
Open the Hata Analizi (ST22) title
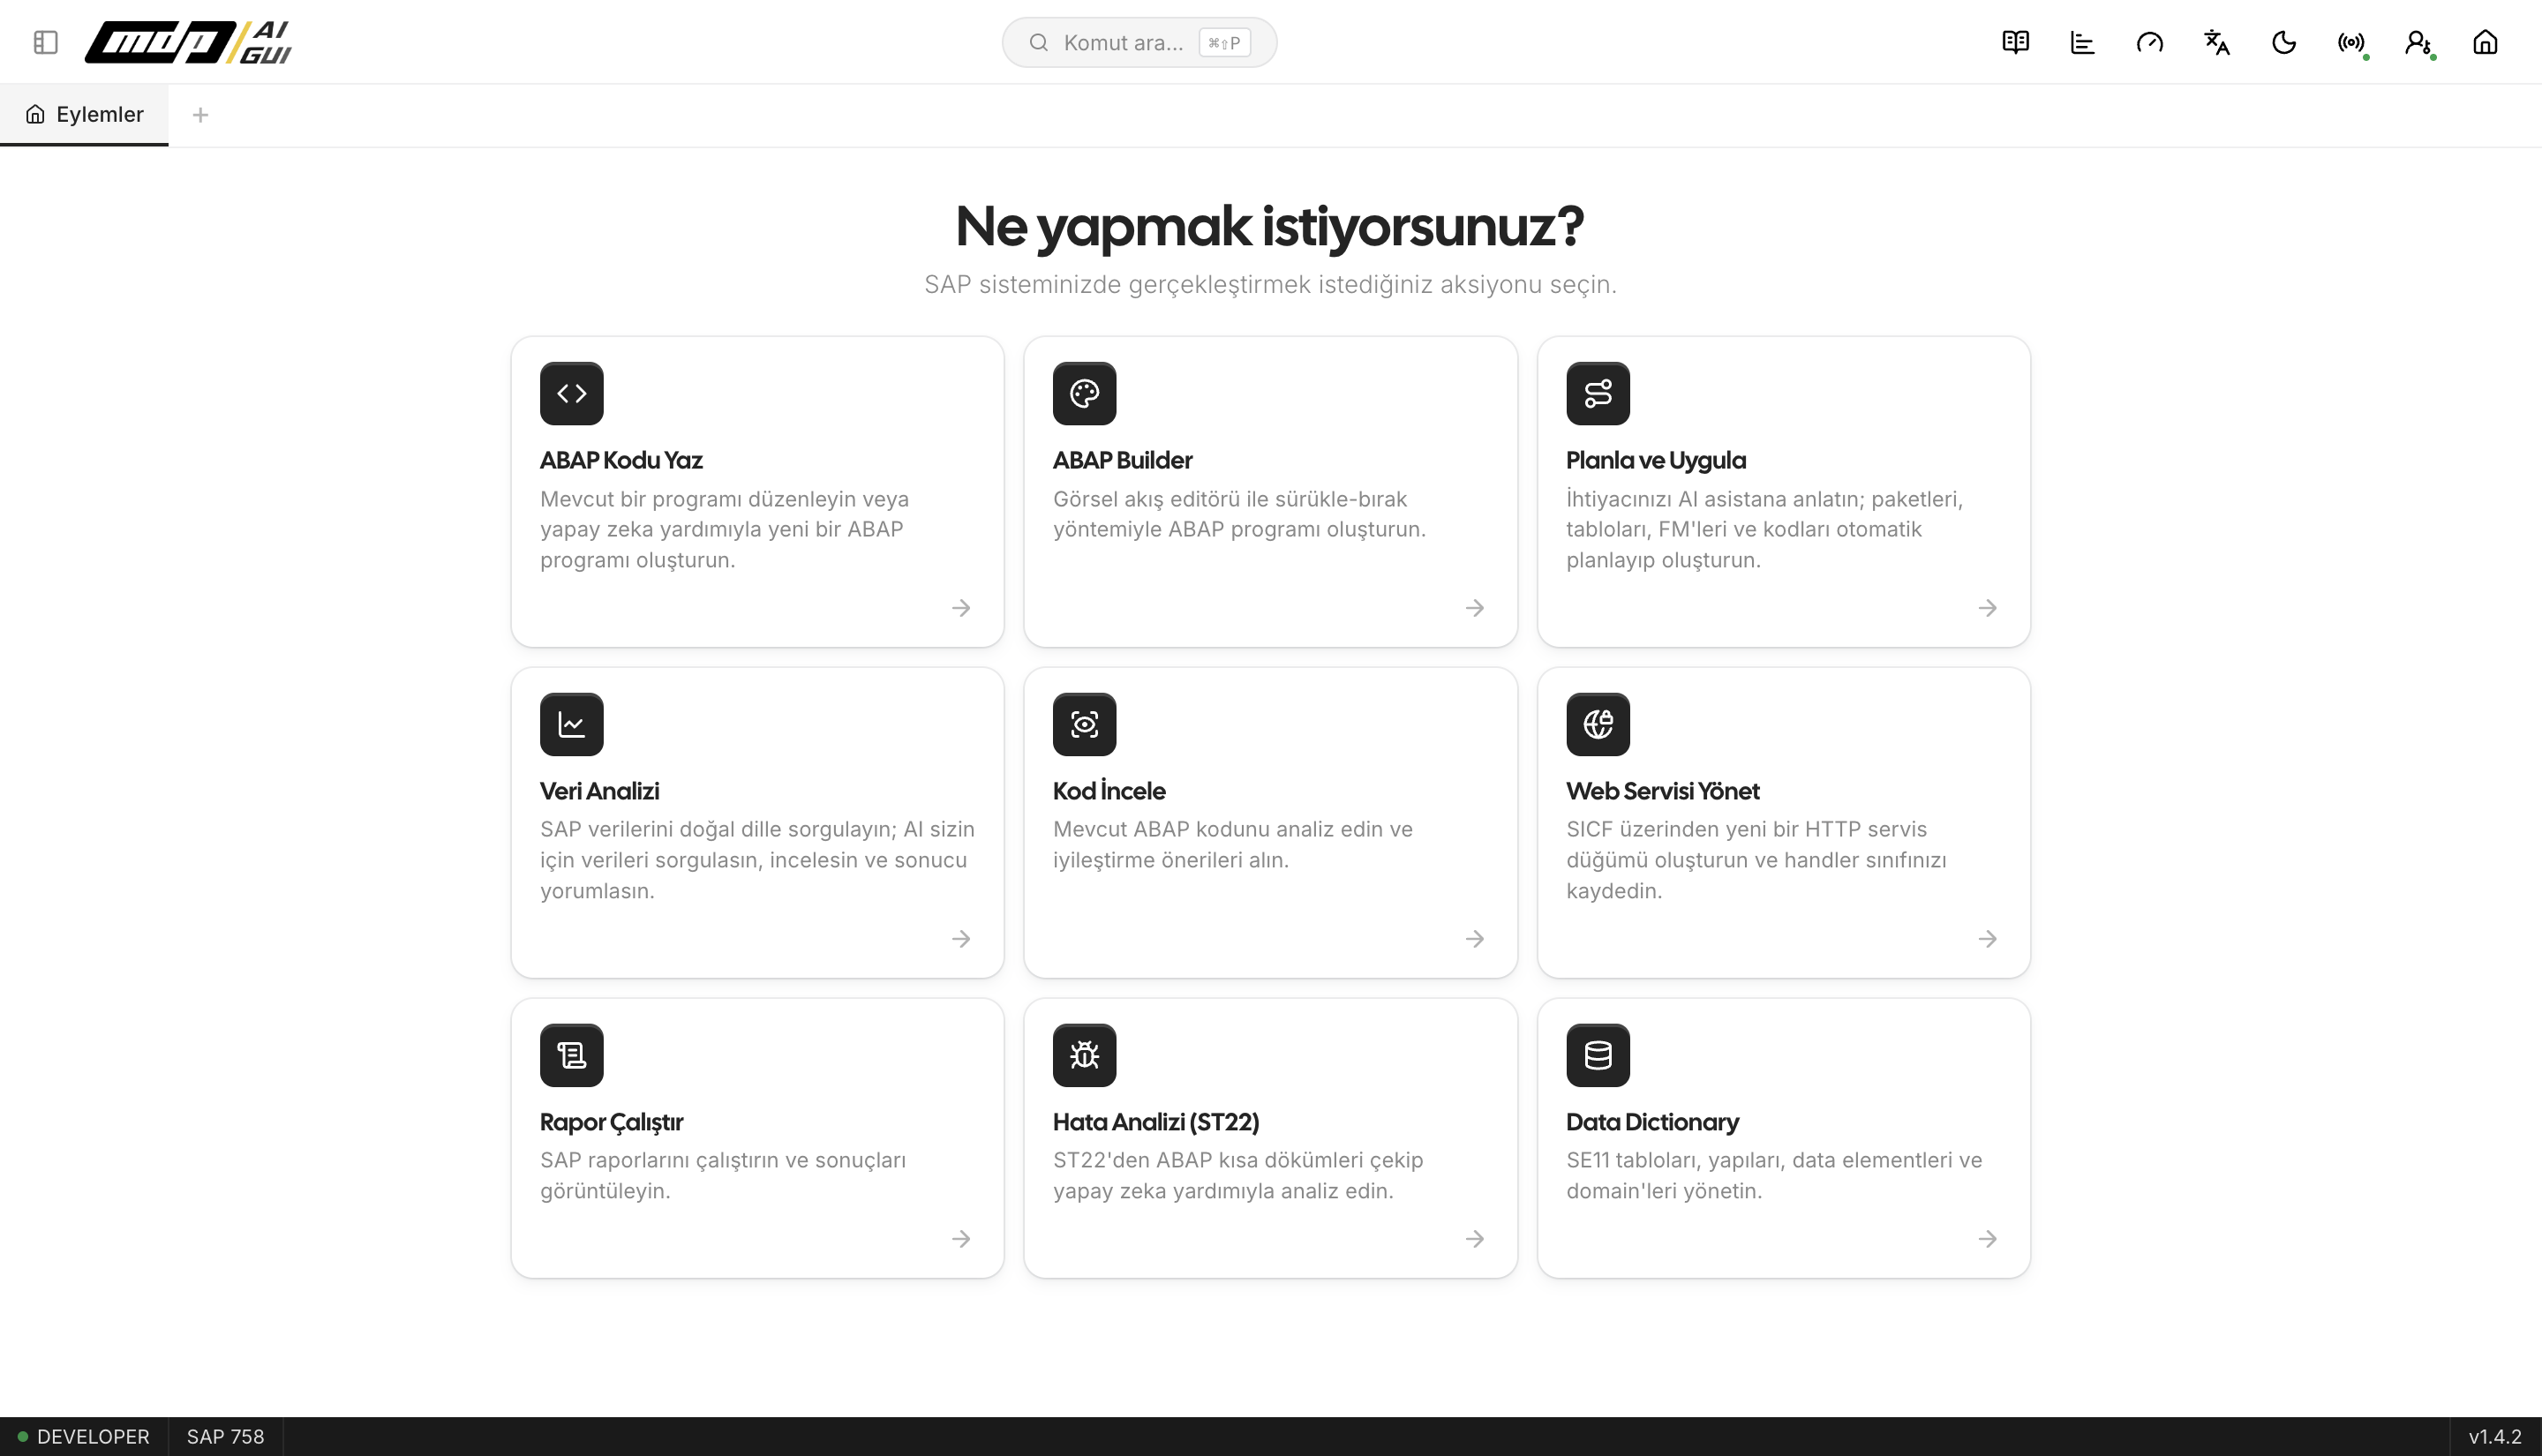click(x=1155, y=1122)
